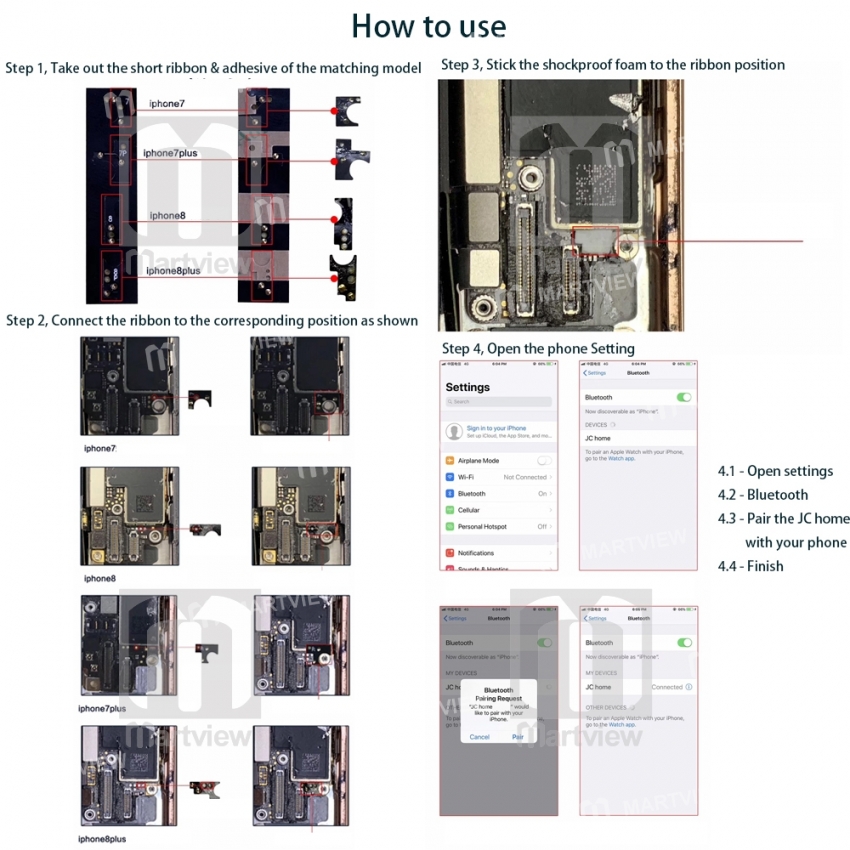850x850 pixels.
Task: Click the Step 2 connect ribbon heading
Action: point(212,320)
